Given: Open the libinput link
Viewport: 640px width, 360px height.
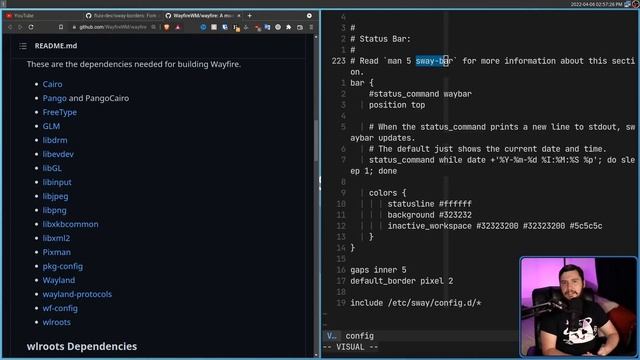Looking at the screenshot, I should tap(57, 182).
